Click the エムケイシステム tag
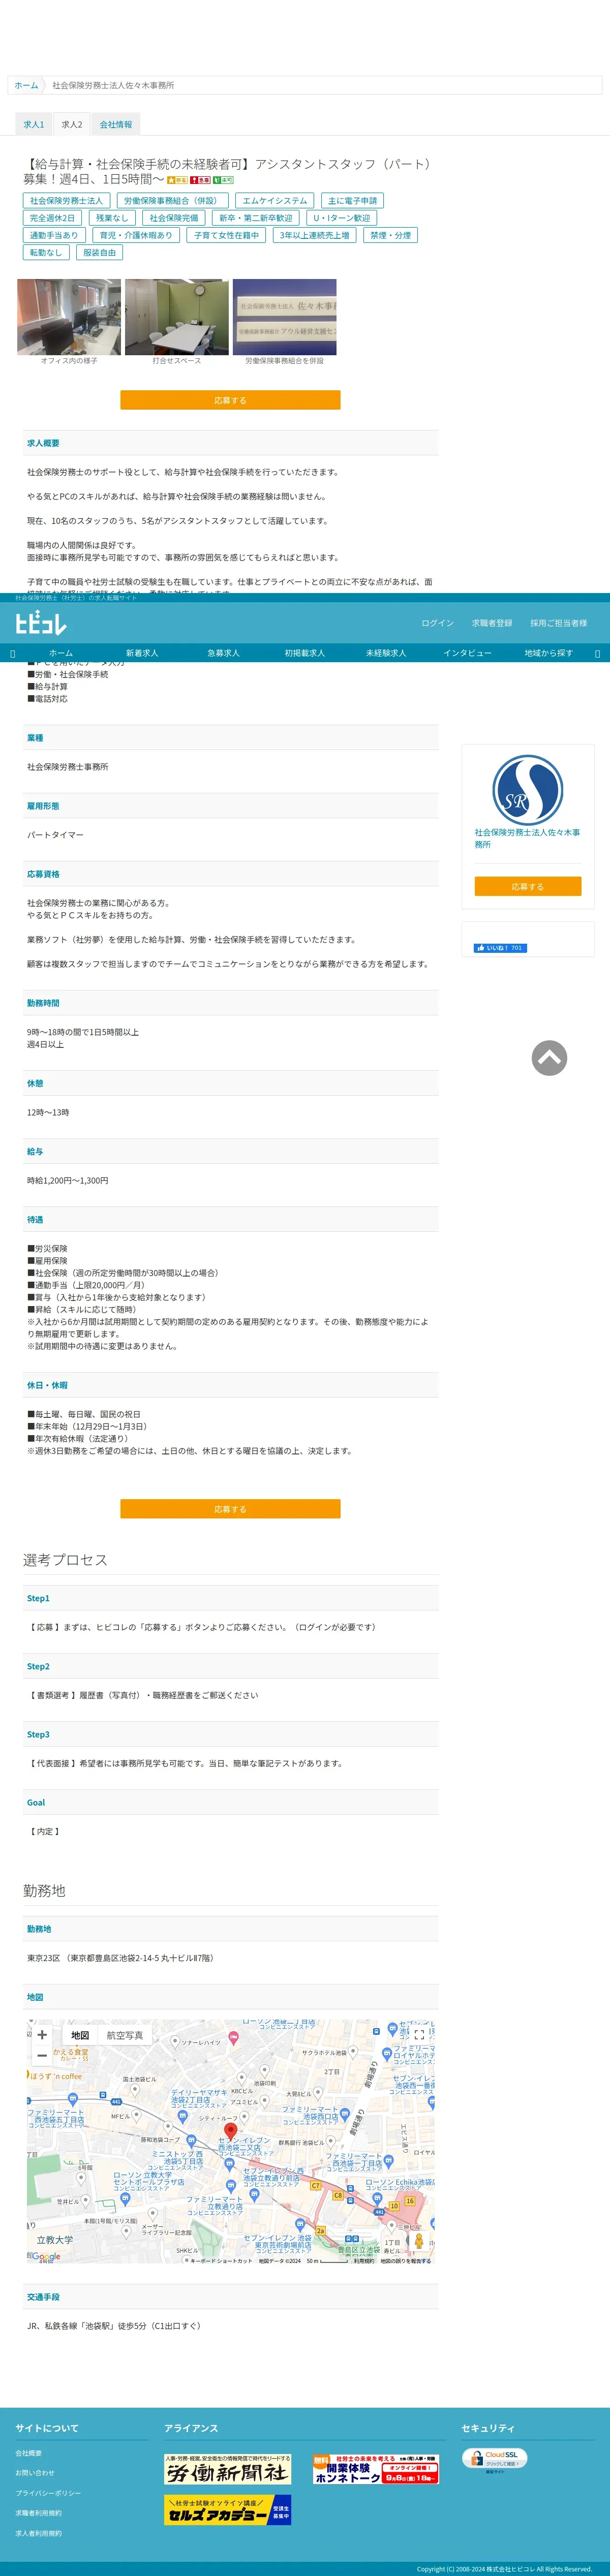610x2576 pixels. [x=275, y=201]
